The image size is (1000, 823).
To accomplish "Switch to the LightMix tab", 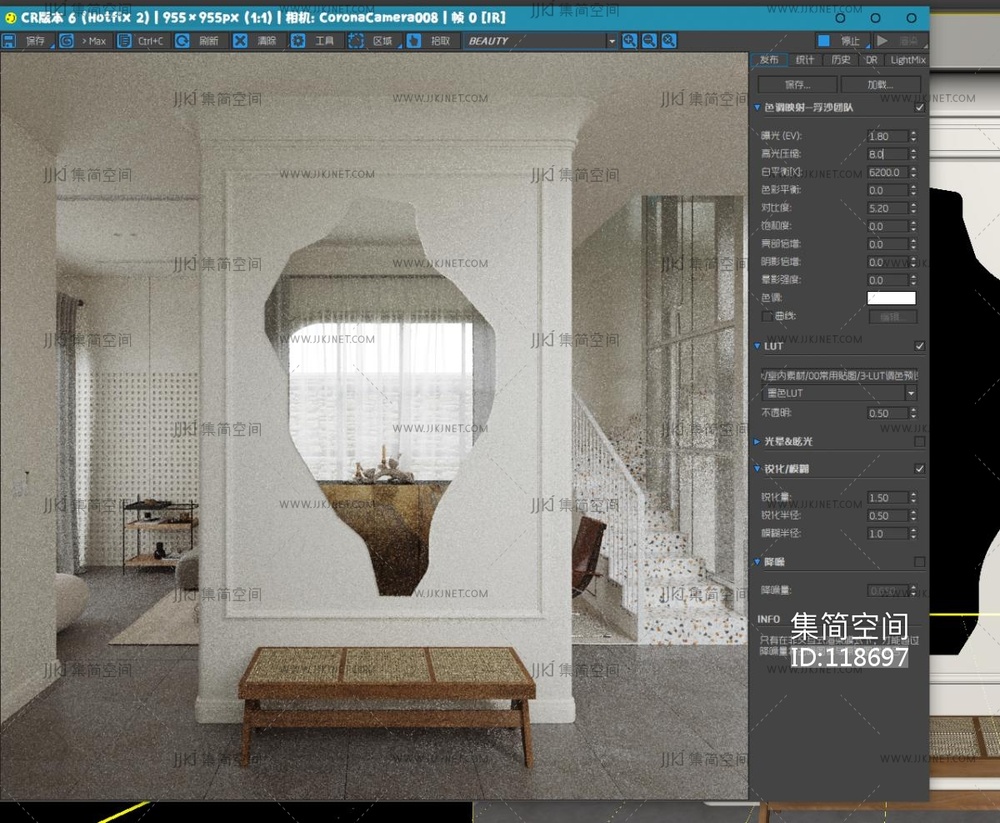I will [908, 60].
